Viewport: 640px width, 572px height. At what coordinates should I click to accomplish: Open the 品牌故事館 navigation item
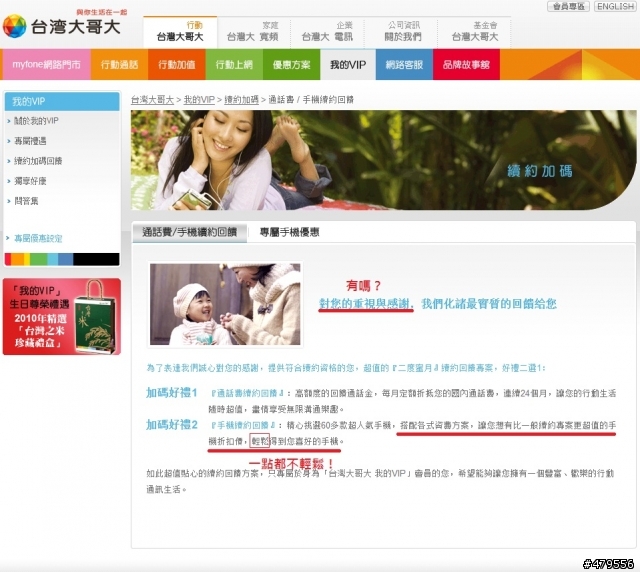466,65
